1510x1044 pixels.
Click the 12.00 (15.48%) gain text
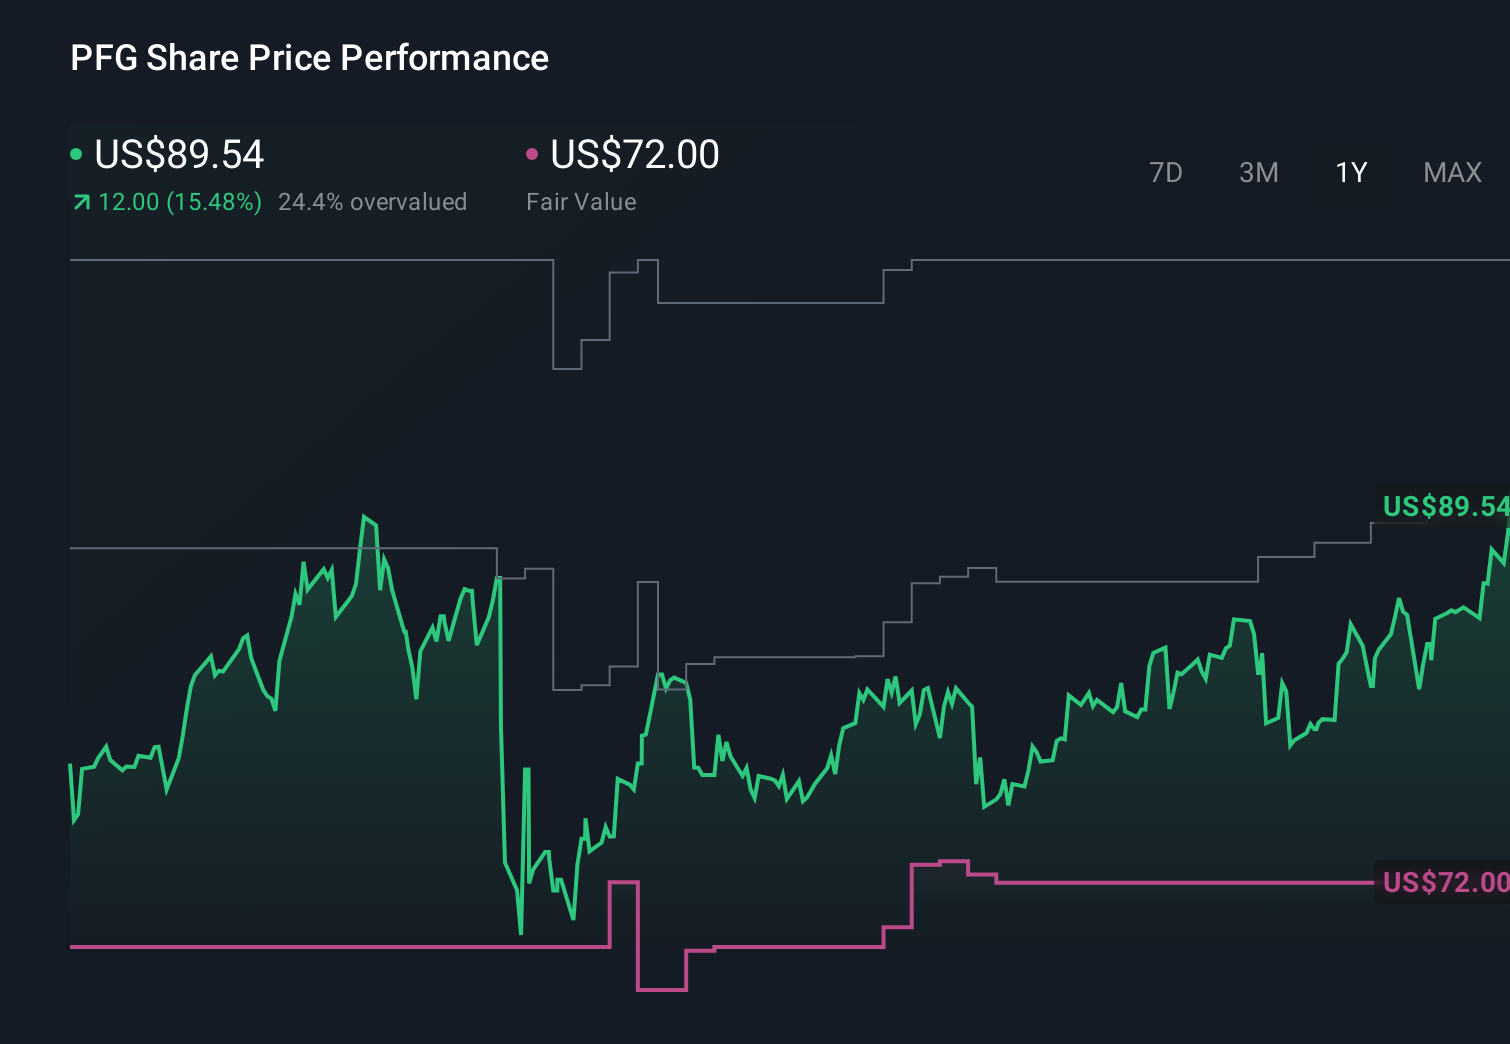(179, 201)
